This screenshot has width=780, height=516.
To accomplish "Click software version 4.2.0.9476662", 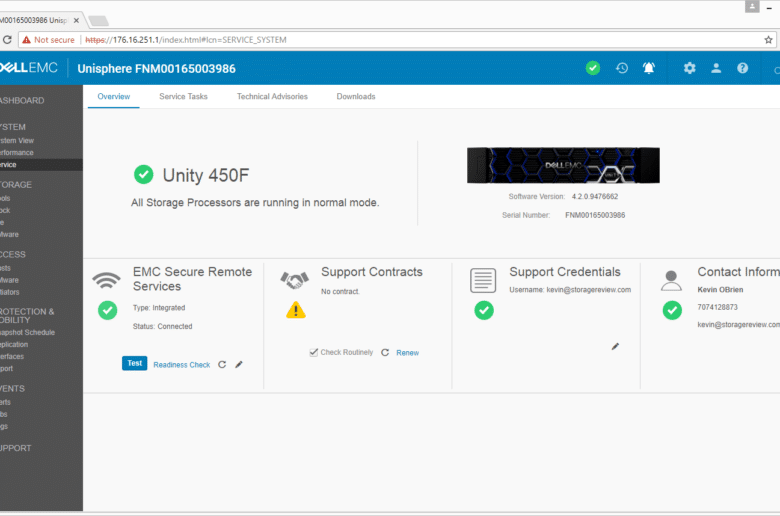I will pos(594,197).
